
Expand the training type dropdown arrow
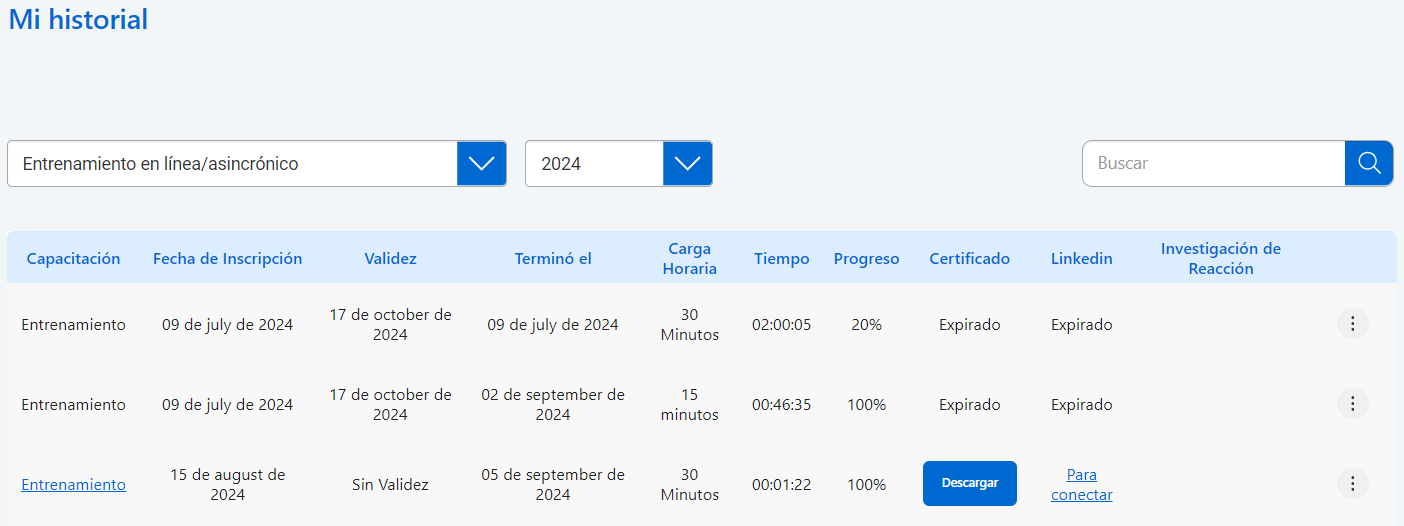pyautogui.click(x=481, y=163)
